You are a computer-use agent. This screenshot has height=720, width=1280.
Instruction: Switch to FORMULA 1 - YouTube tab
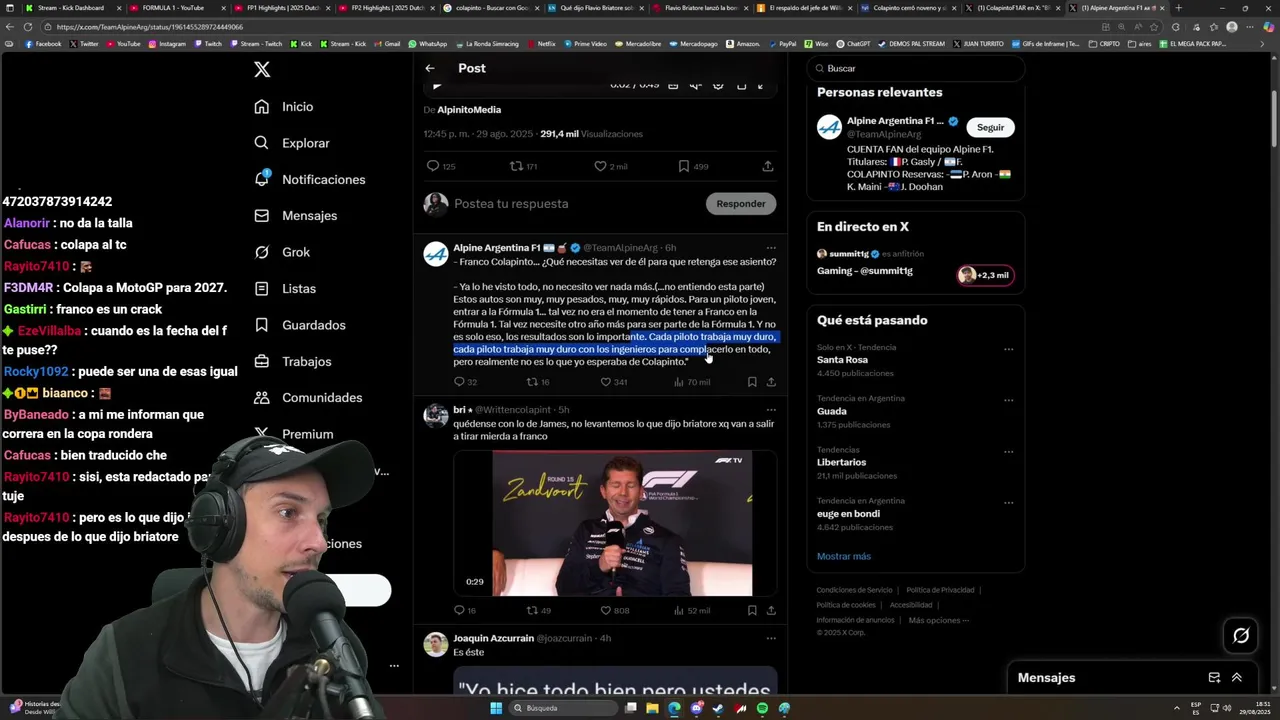(173, 8)
